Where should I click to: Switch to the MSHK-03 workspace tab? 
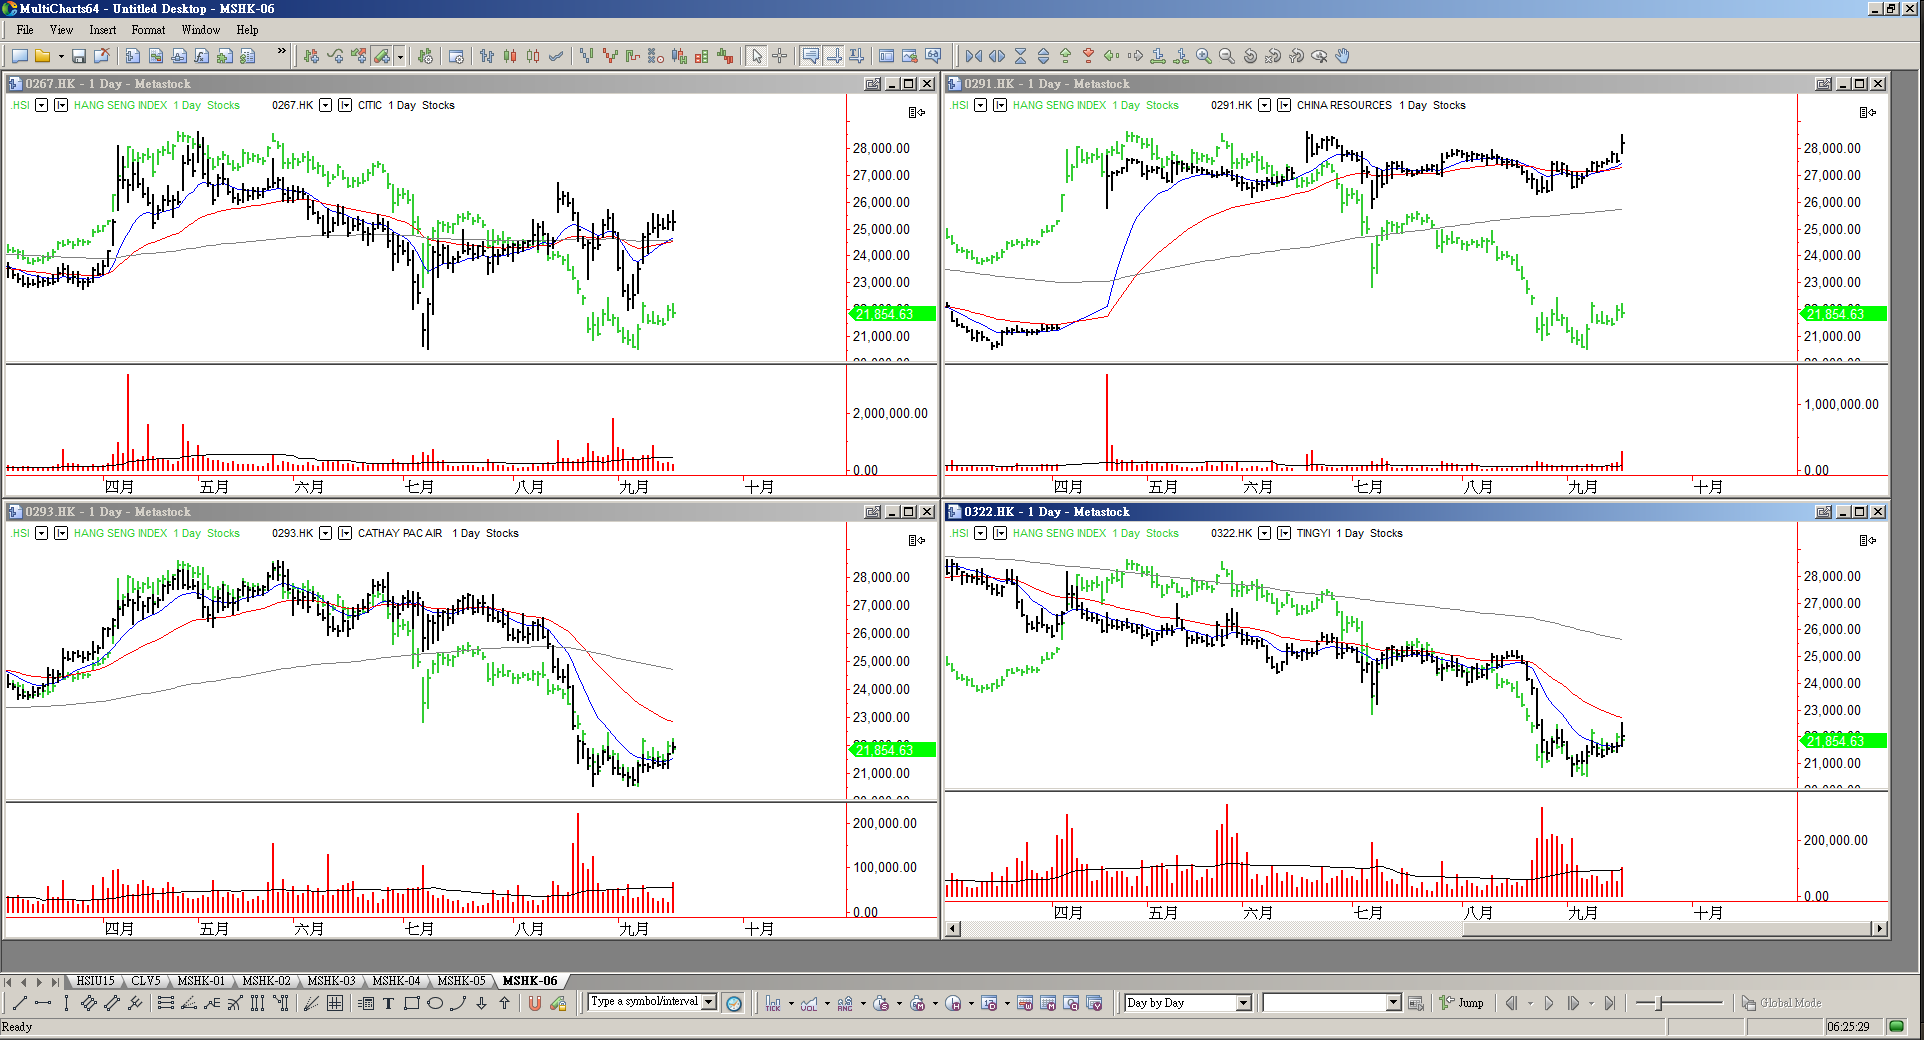331,981
